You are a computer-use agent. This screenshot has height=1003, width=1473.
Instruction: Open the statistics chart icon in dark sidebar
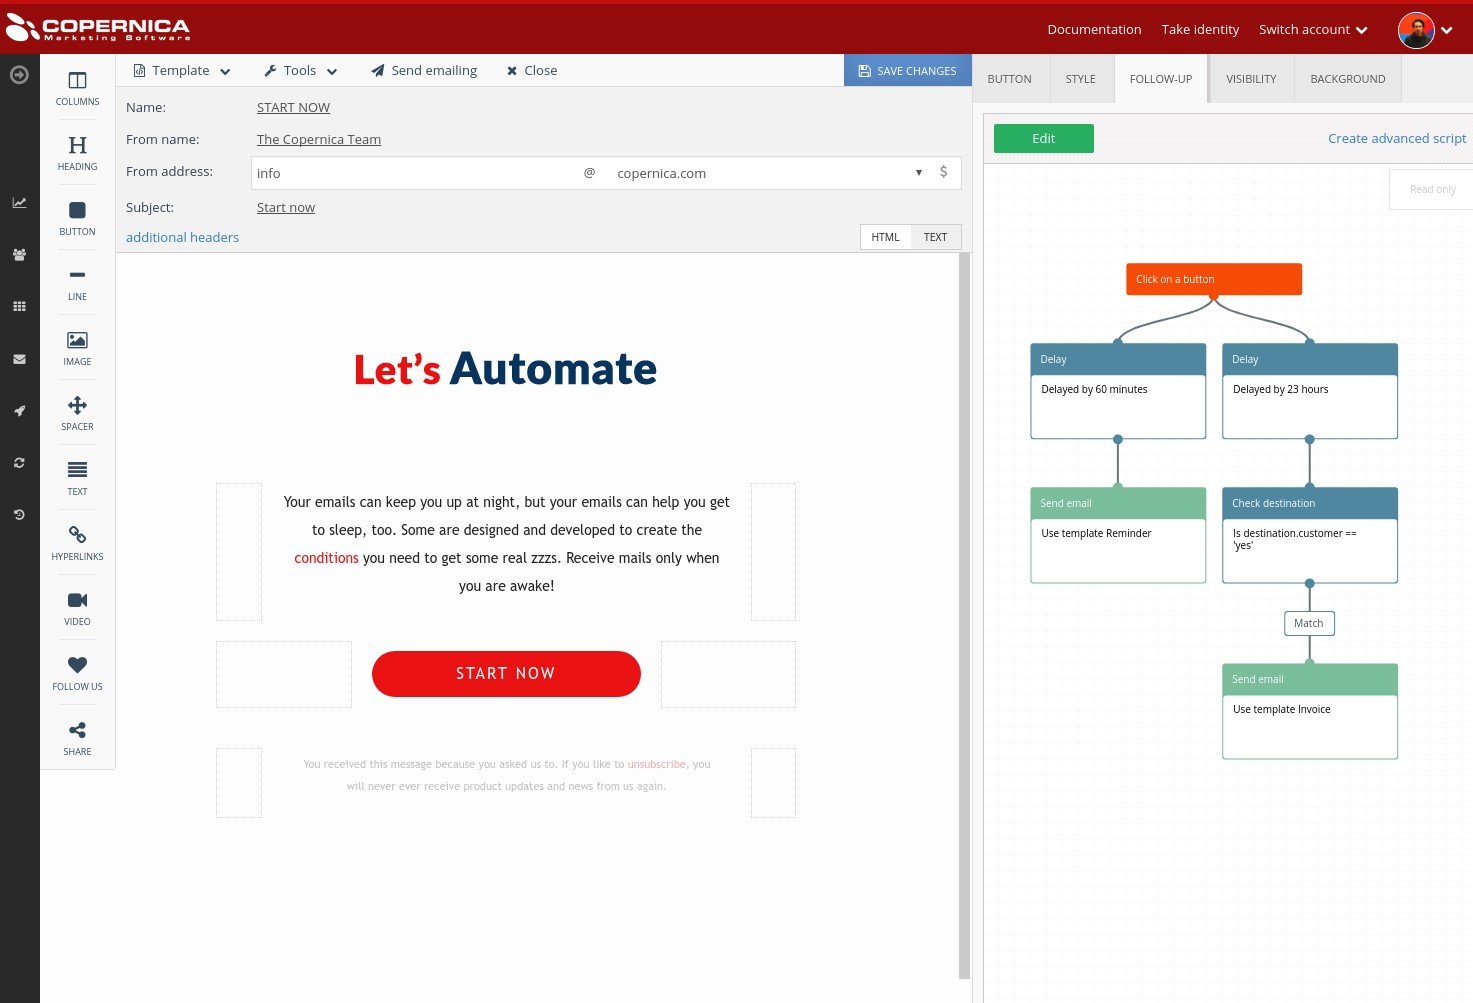pyautogui.click(x=19, y=202)
